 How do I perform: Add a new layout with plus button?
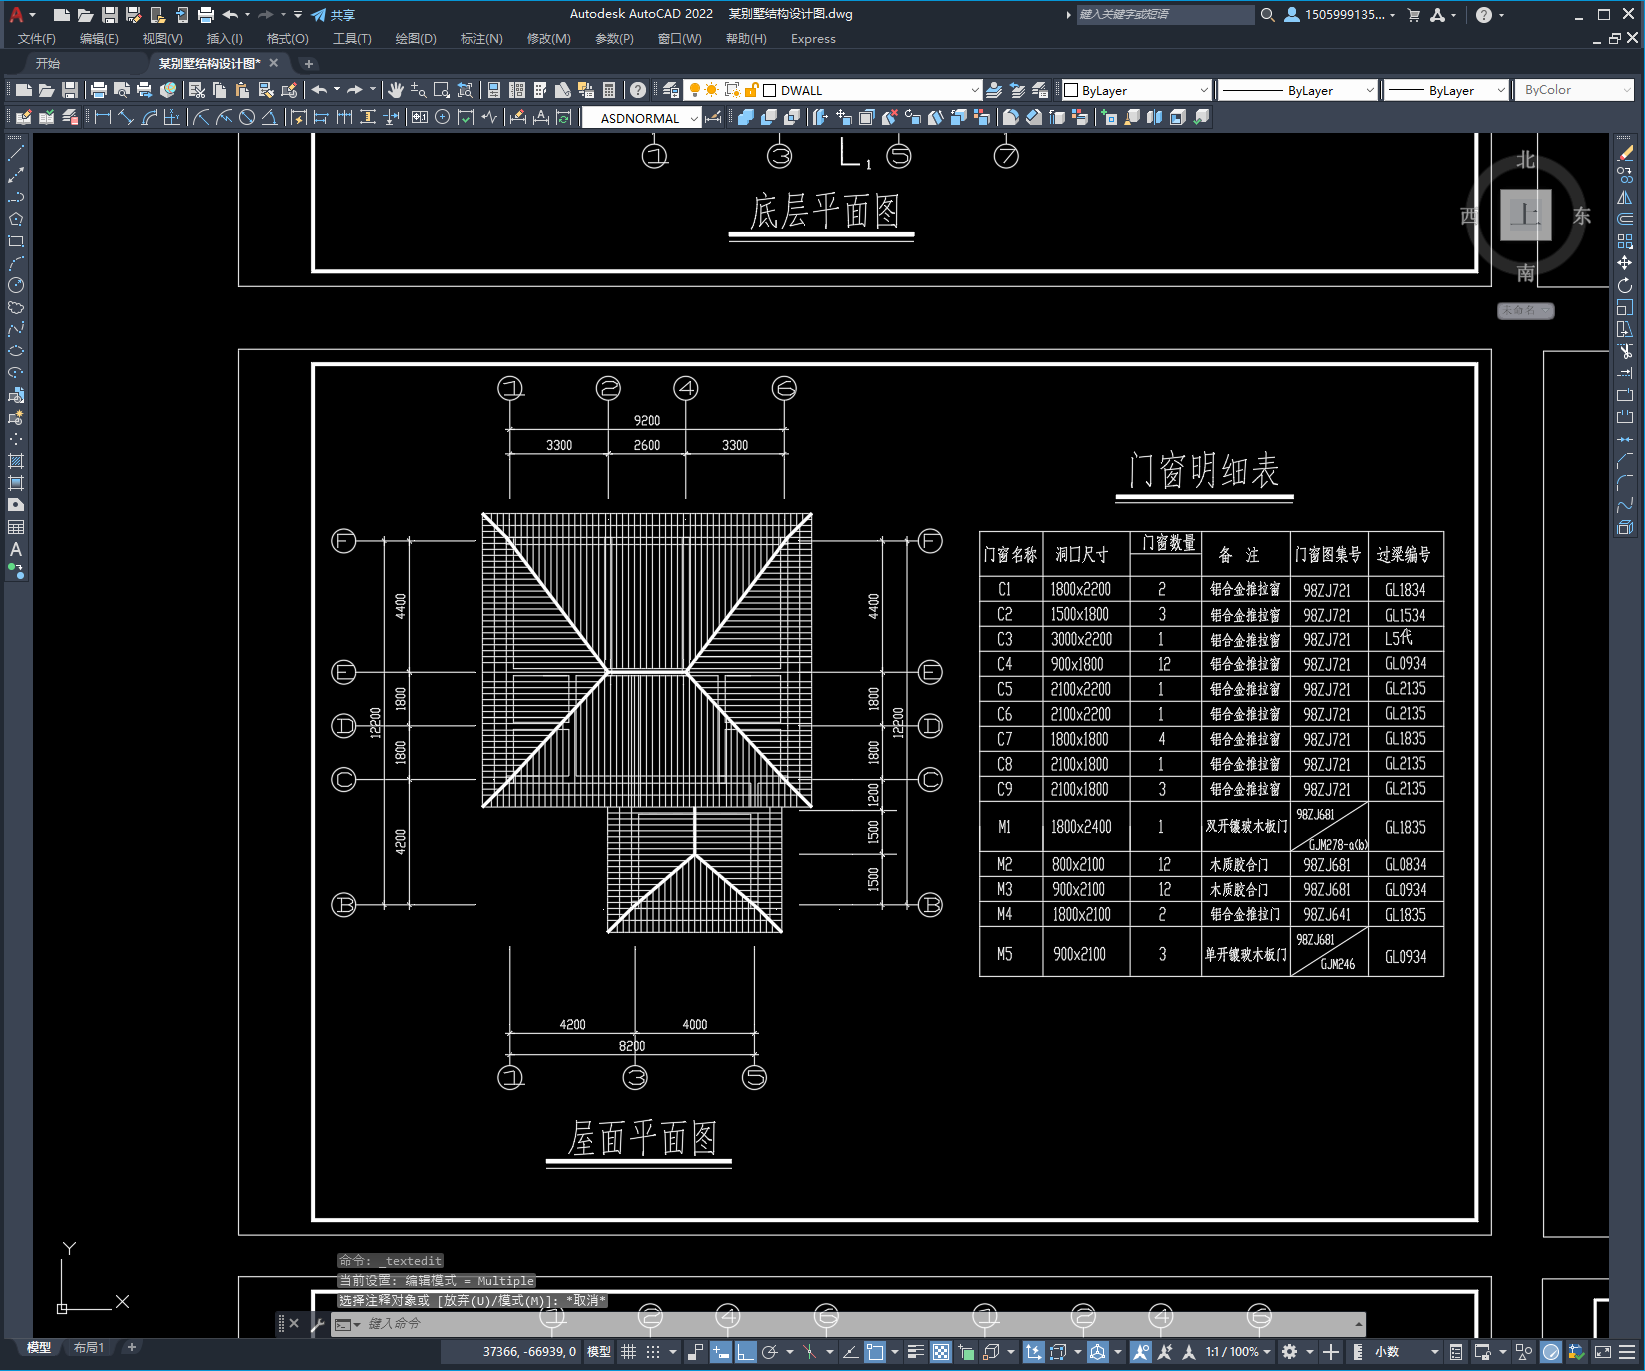click(131, 1348)
